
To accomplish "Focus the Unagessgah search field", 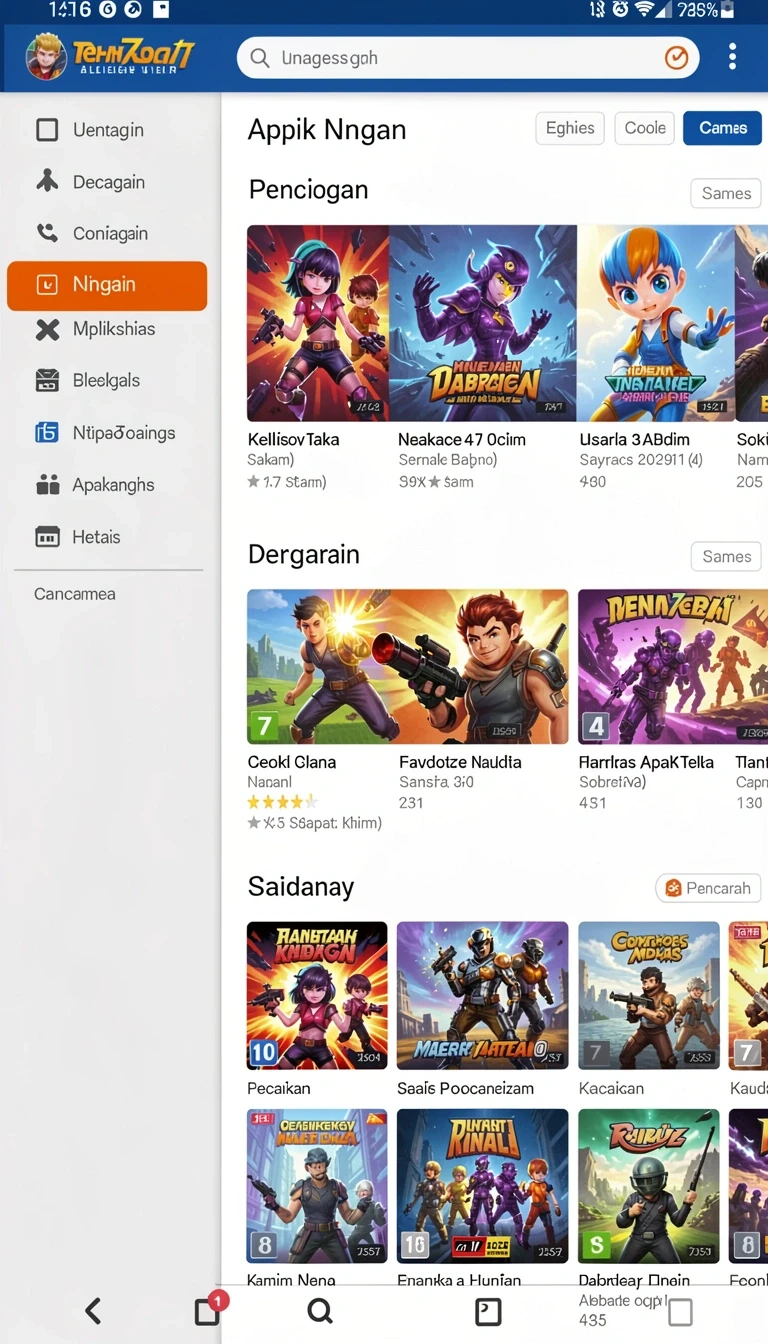I will pos(468,58).
